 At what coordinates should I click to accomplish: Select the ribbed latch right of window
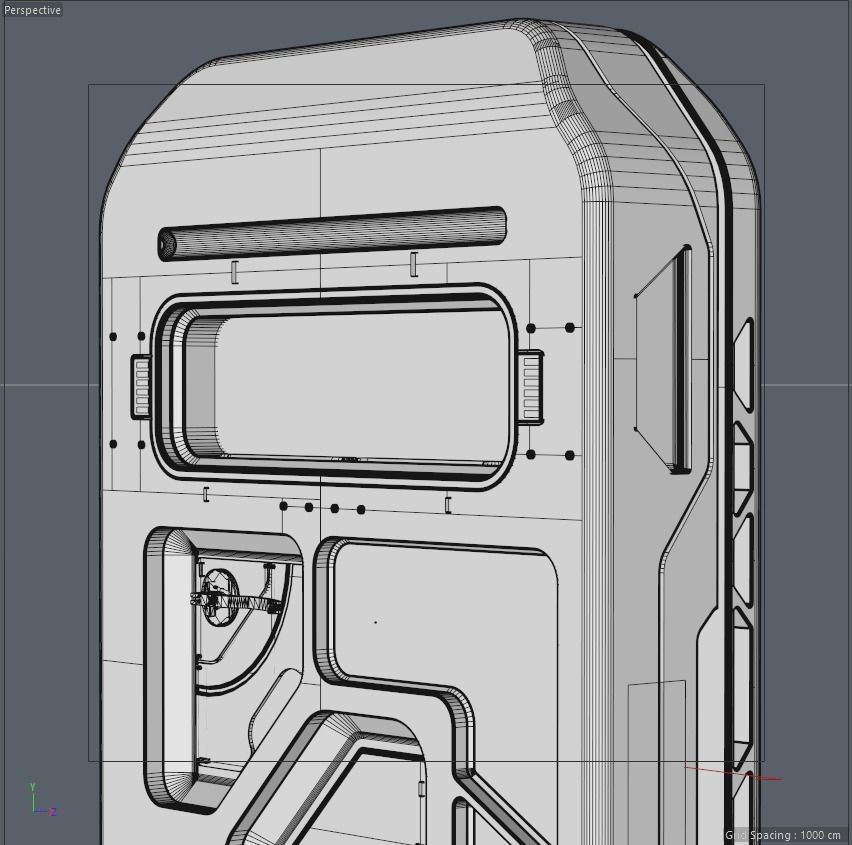530,387
